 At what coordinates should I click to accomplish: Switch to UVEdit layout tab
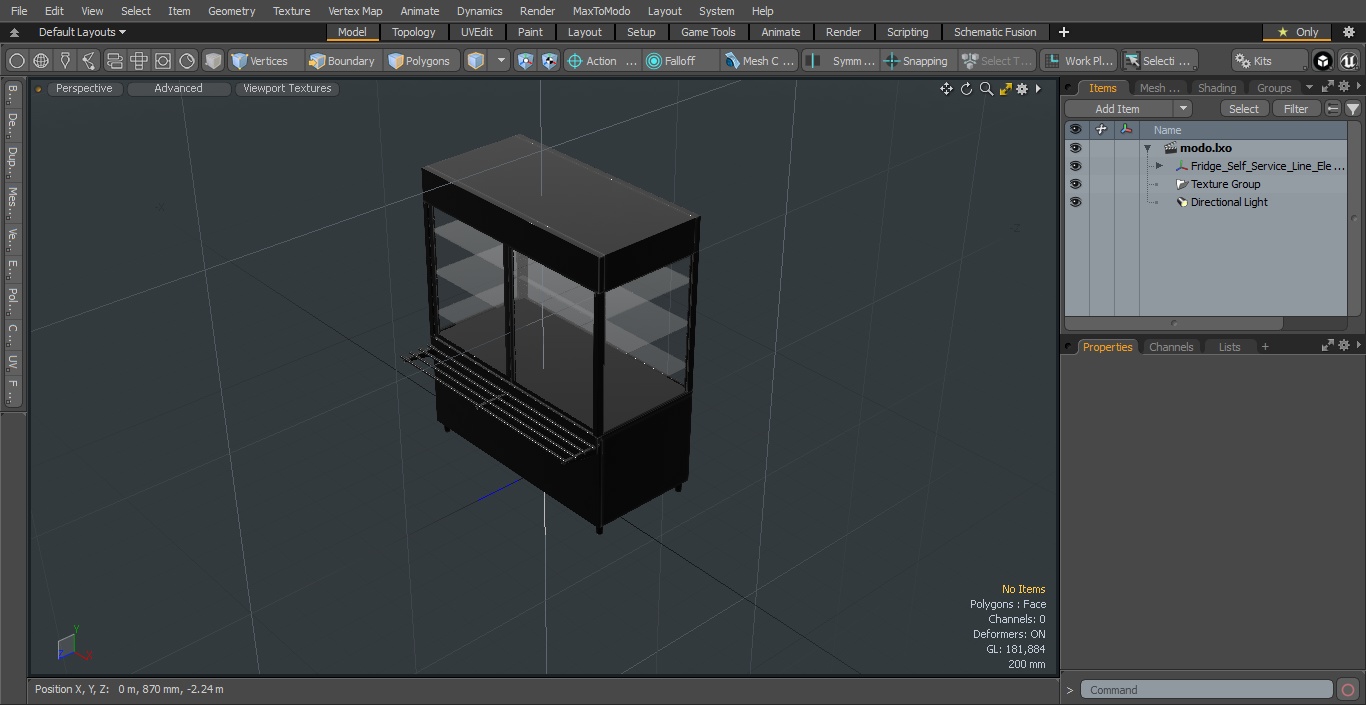[477, 32]
